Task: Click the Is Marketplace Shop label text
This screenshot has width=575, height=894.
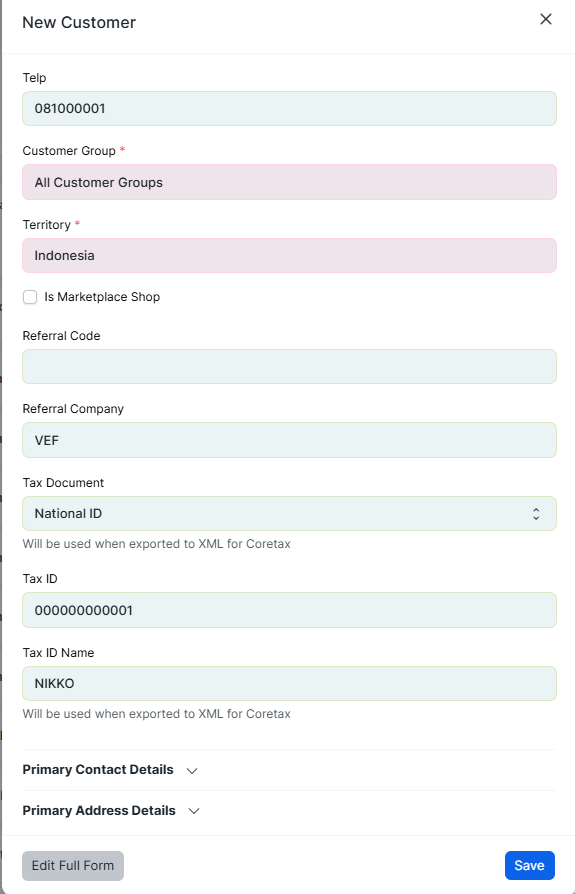Action: click(x=102, y=297)
